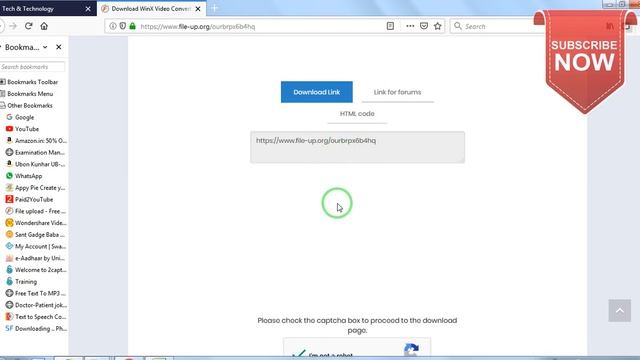Open site information icon in address bar

coord(113,26)
